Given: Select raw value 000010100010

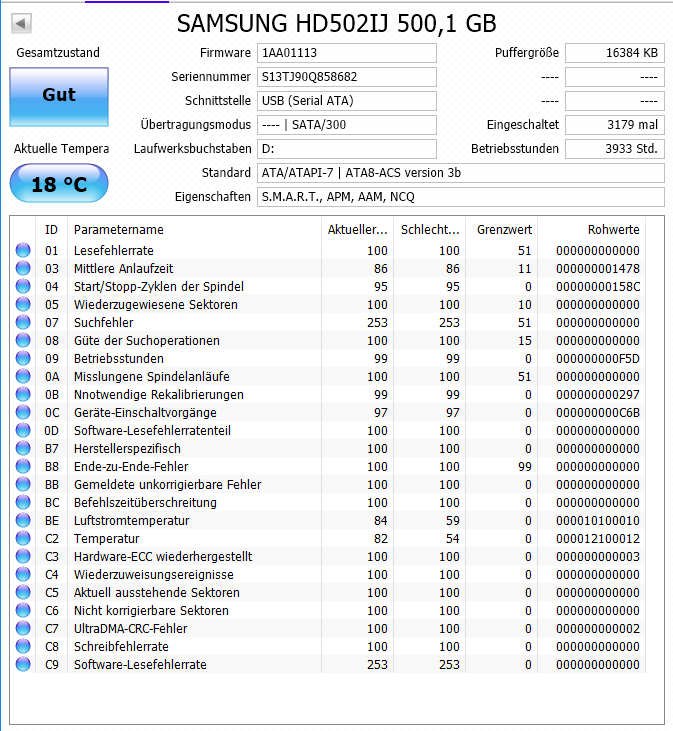Looking at the screenshot, I should tap(598, 520).
